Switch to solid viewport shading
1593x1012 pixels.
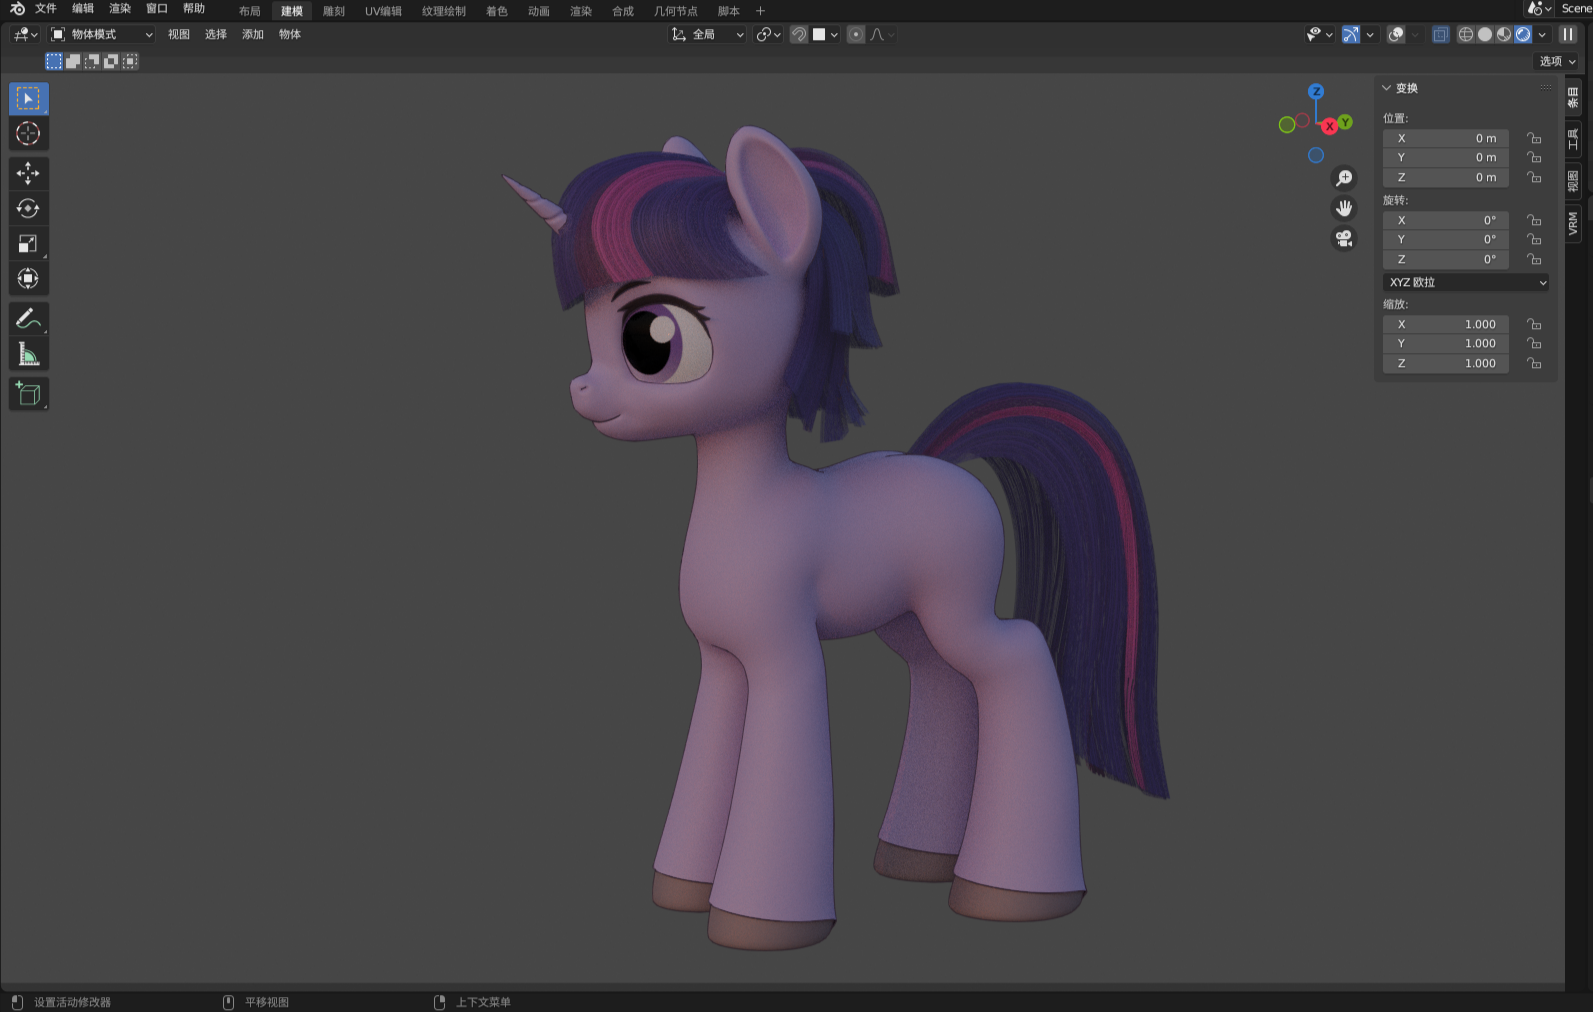click(1485, 34)
